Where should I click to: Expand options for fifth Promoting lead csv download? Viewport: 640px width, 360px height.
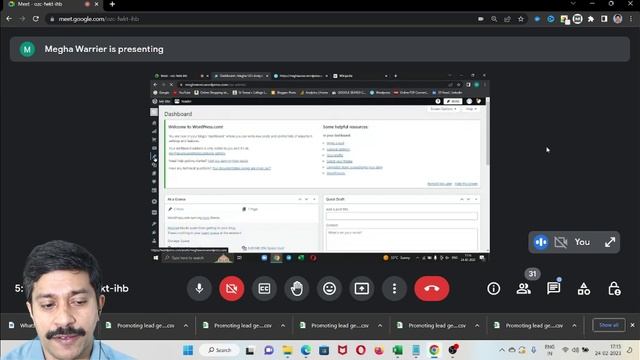point(574,325)
